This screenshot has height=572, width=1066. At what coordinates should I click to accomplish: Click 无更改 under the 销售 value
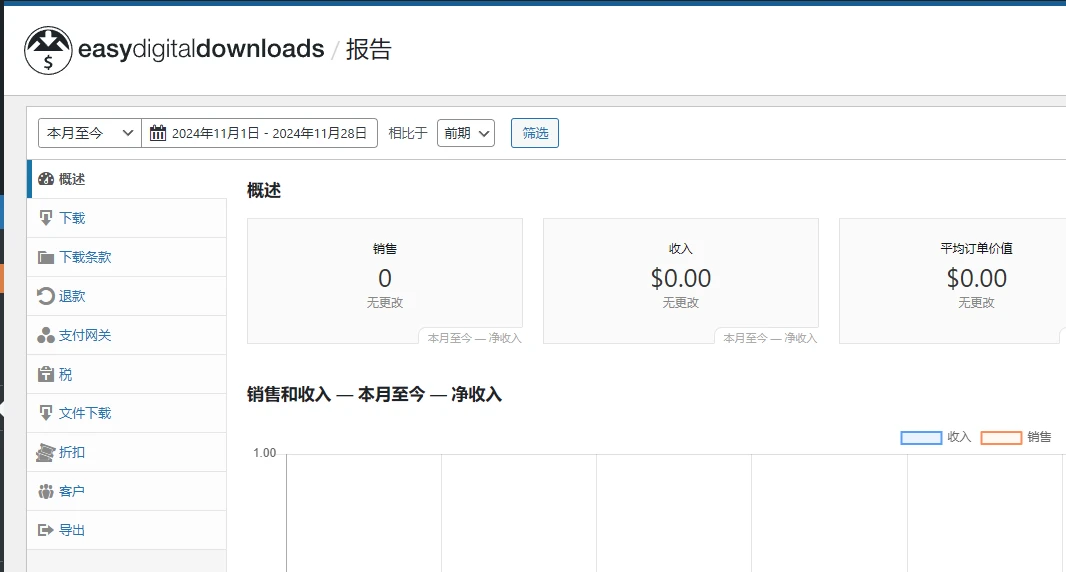tap(385, 302)
